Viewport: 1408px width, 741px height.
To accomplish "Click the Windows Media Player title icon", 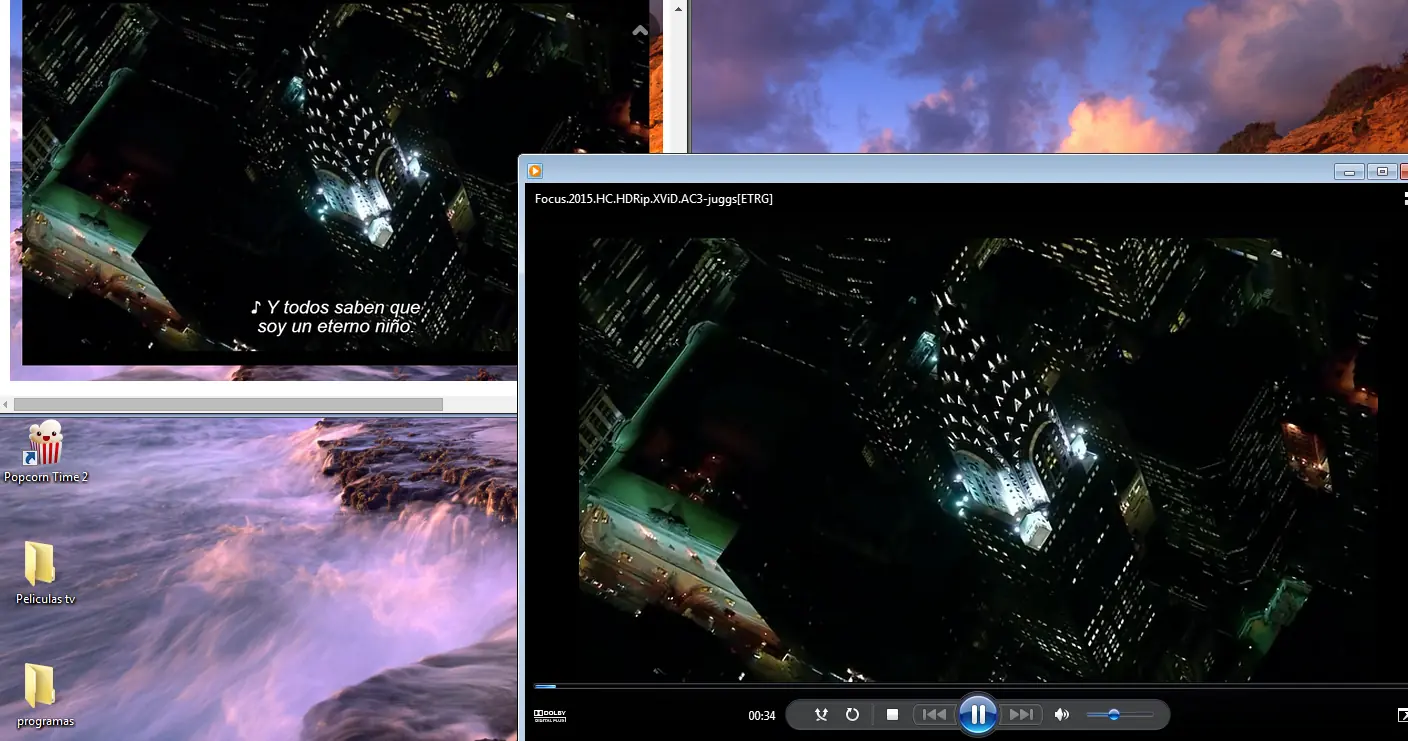I will pos(535,171).
